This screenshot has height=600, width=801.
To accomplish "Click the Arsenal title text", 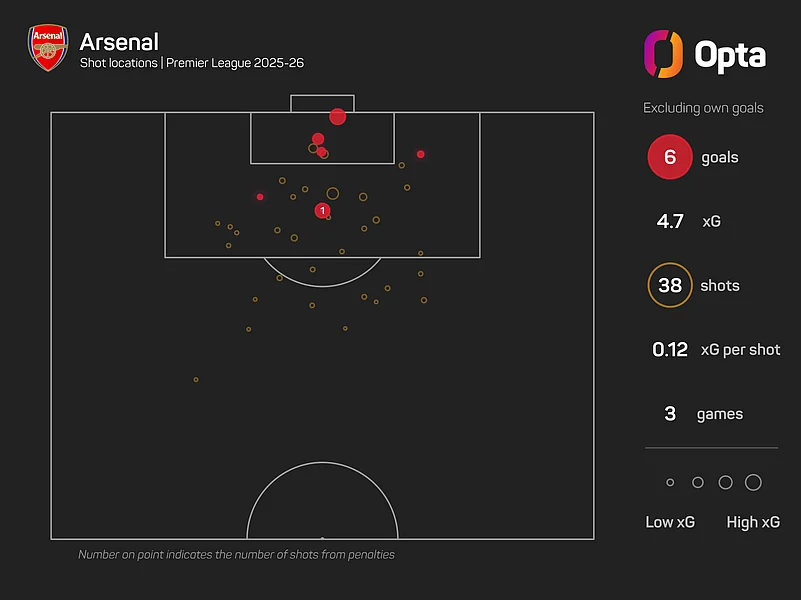I will tap(119, 42).
